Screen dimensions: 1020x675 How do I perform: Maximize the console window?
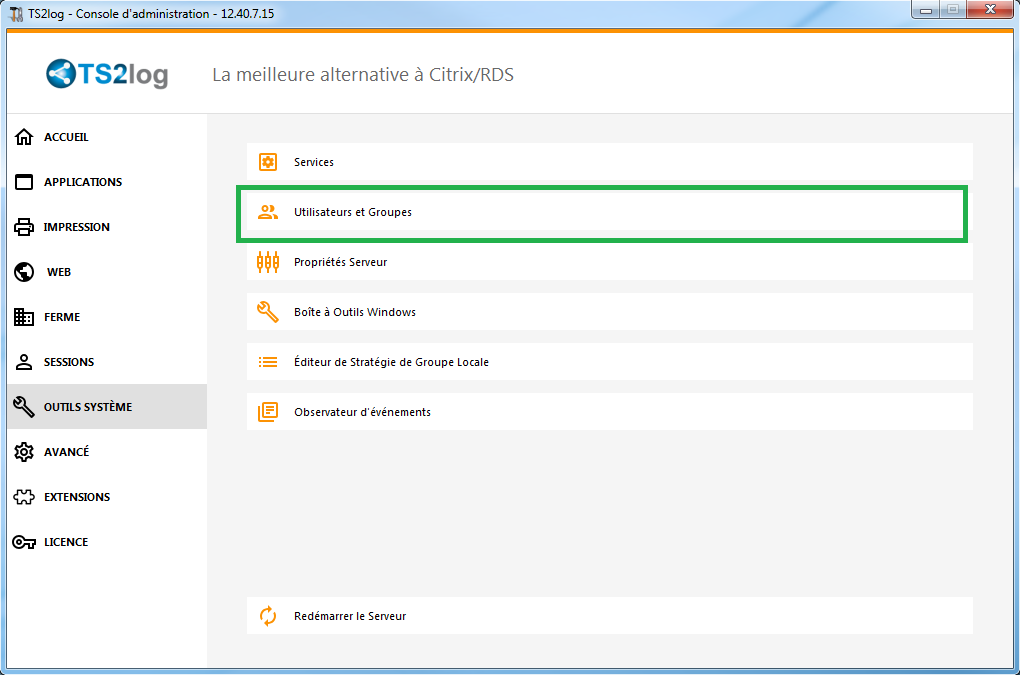click(x=953, y=10)
